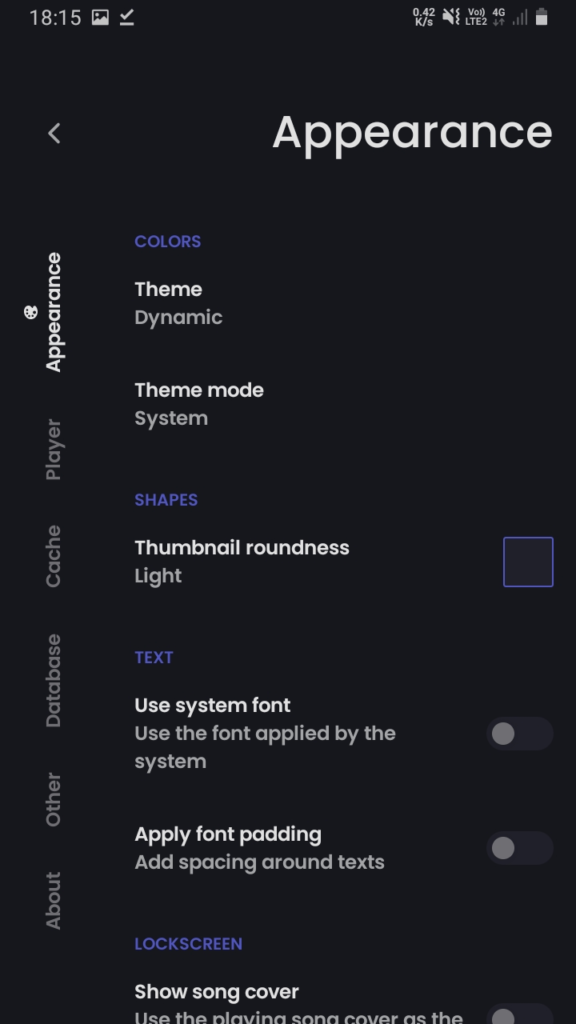Tap the download-complete check status icon
This screenshot has width=576, height=1024.
[127, 18]
